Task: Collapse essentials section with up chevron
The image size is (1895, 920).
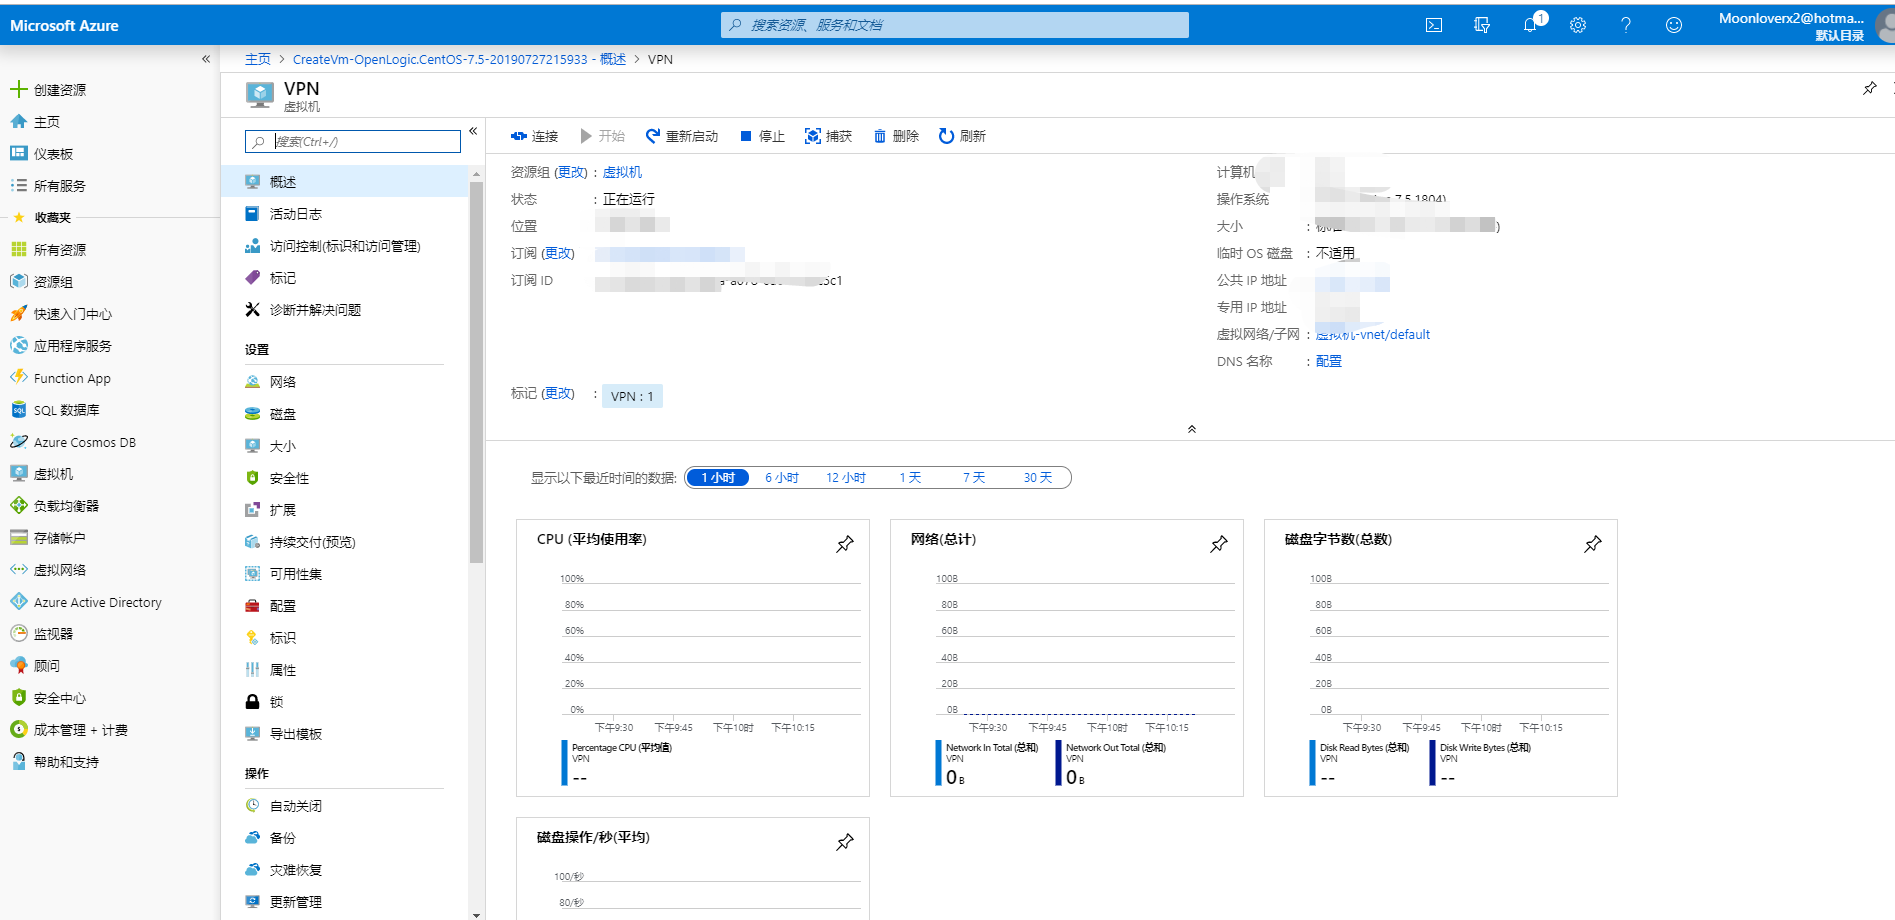Action: [1191, 429]
